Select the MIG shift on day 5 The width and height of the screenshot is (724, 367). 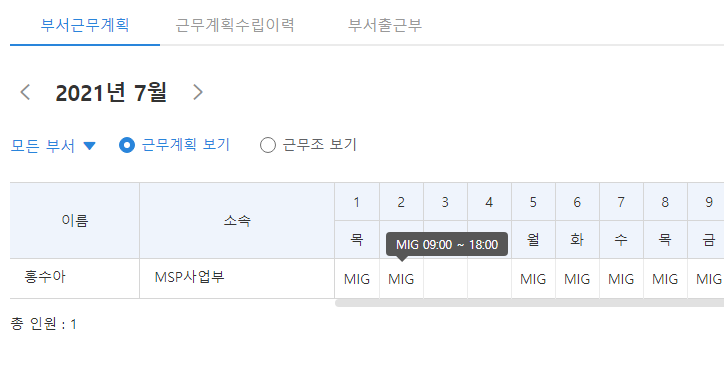533,279
